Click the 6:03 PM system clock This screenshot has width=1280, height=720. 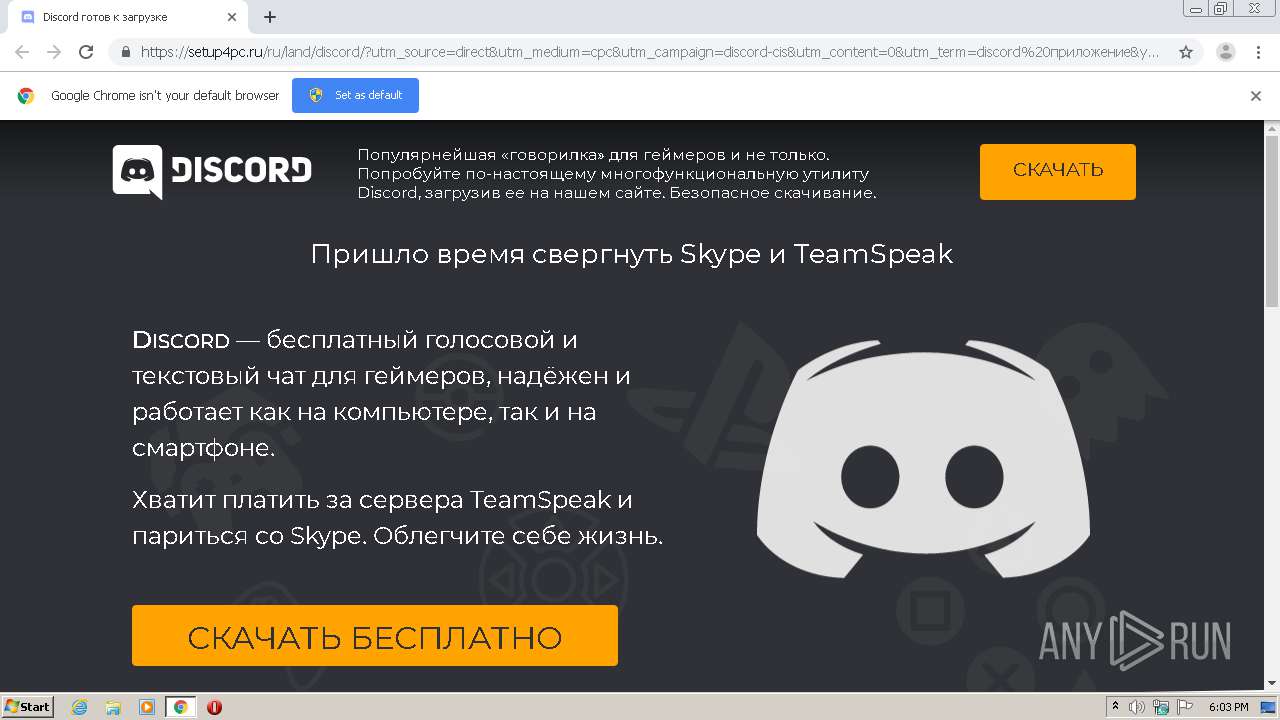(x=1228, y=707)
